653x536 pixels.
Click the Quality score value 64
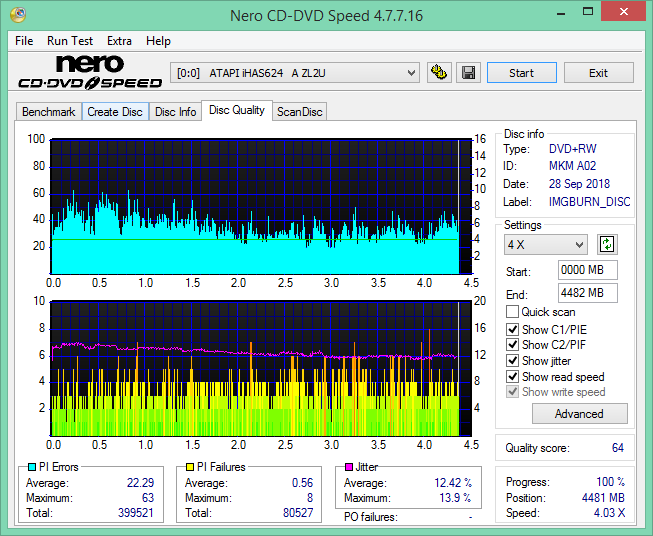click(618, 448)
